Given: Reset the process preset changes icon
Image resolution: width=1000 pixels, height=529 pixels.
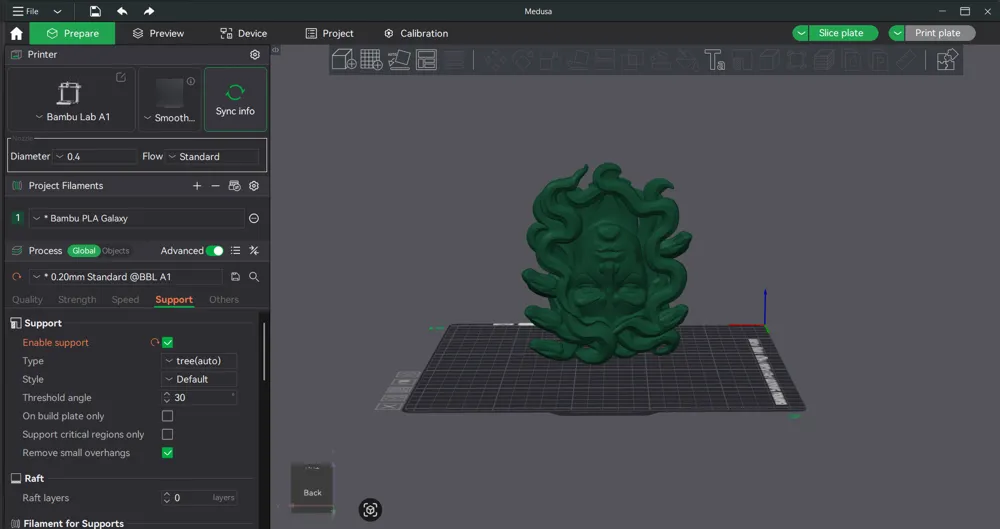Looking at the screenshot, I should point(17,277).
